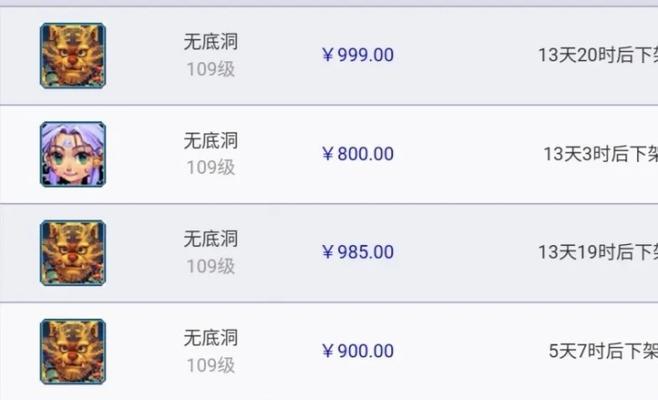Click the 5天7时后下架 delisting time
The image size is (658, 400).
pyautogui.click(x=603, y=351)
